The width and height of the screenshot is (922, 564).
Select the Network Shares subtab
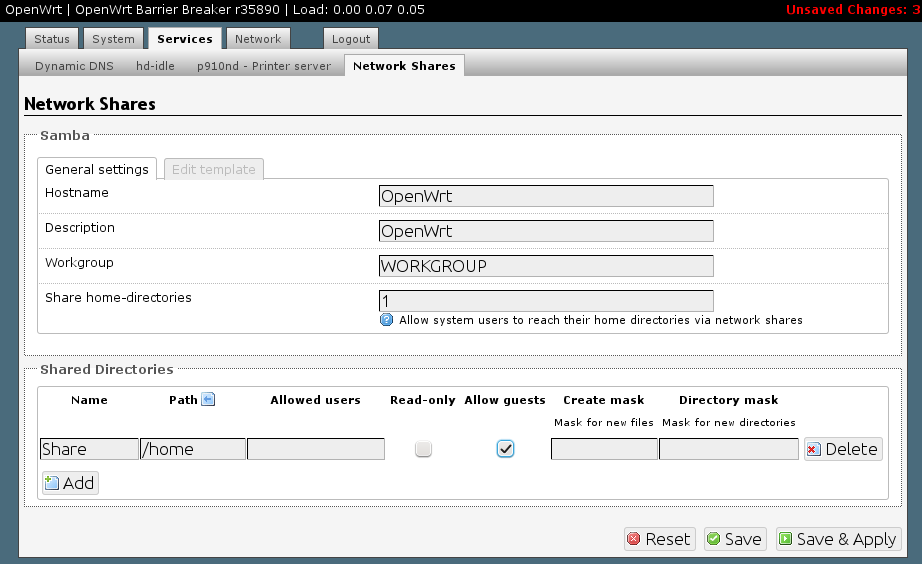pos(405,66)
